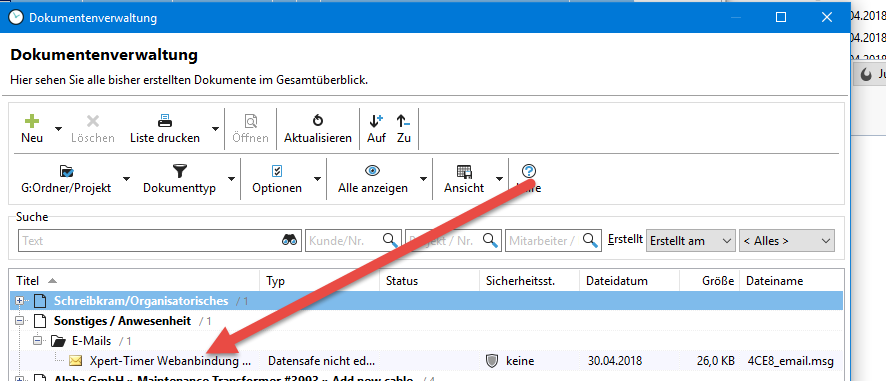Select the Xpert-Timer Webanbindung document
This screenshot has height=381, width=886.
point(170,361)
